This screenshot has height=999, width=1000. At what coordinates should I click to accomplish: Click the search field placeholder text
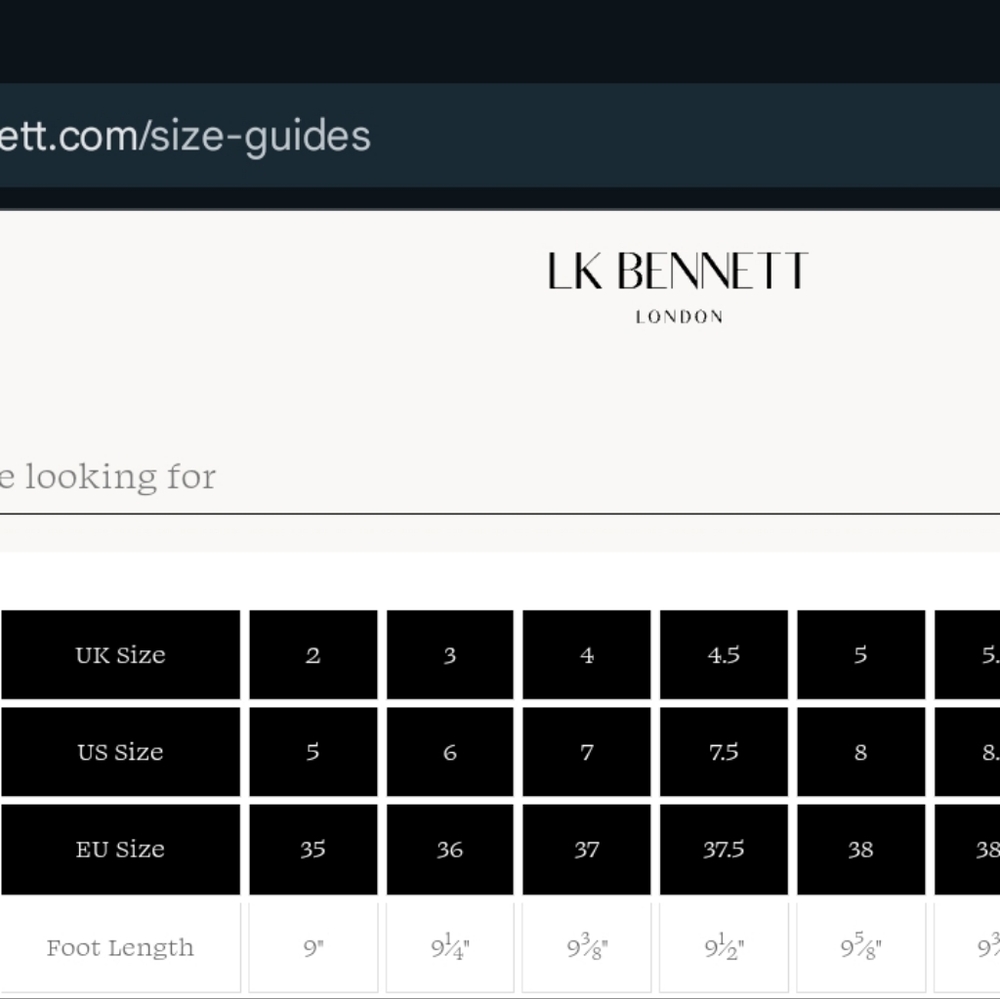pos(108,477)
